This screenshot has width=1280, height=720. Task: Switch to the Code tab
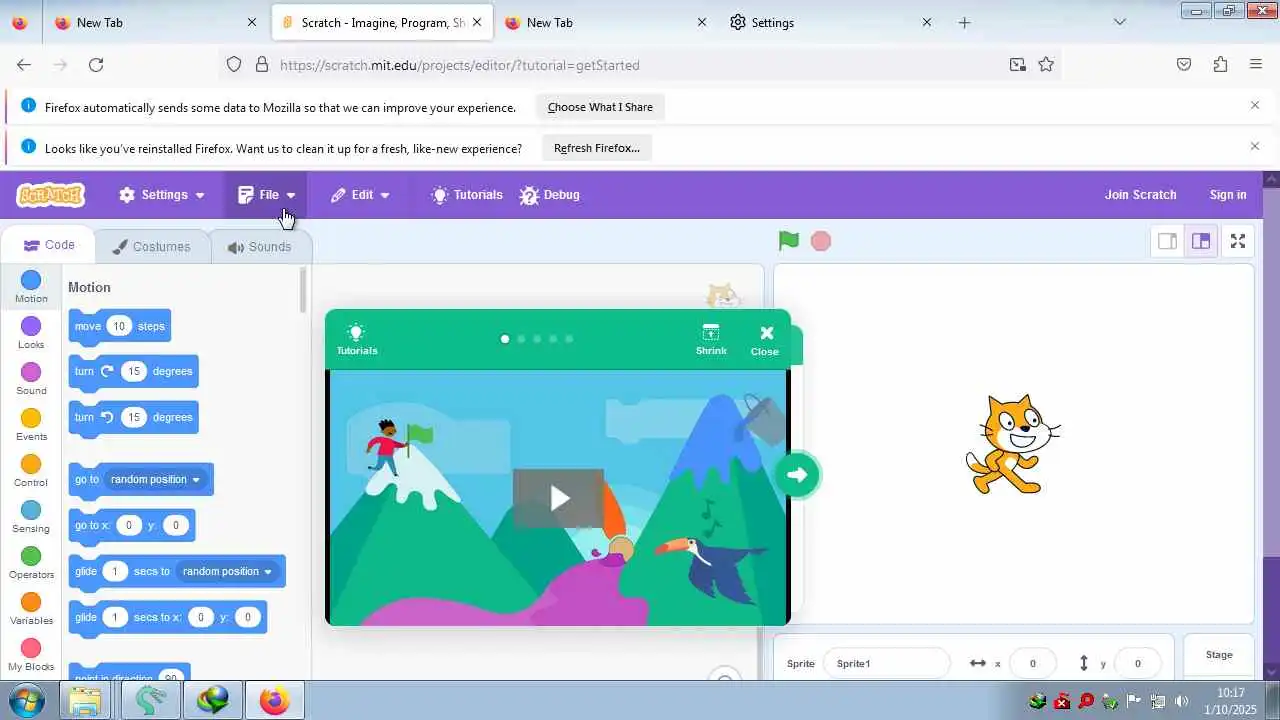click(x=49, y=245)
